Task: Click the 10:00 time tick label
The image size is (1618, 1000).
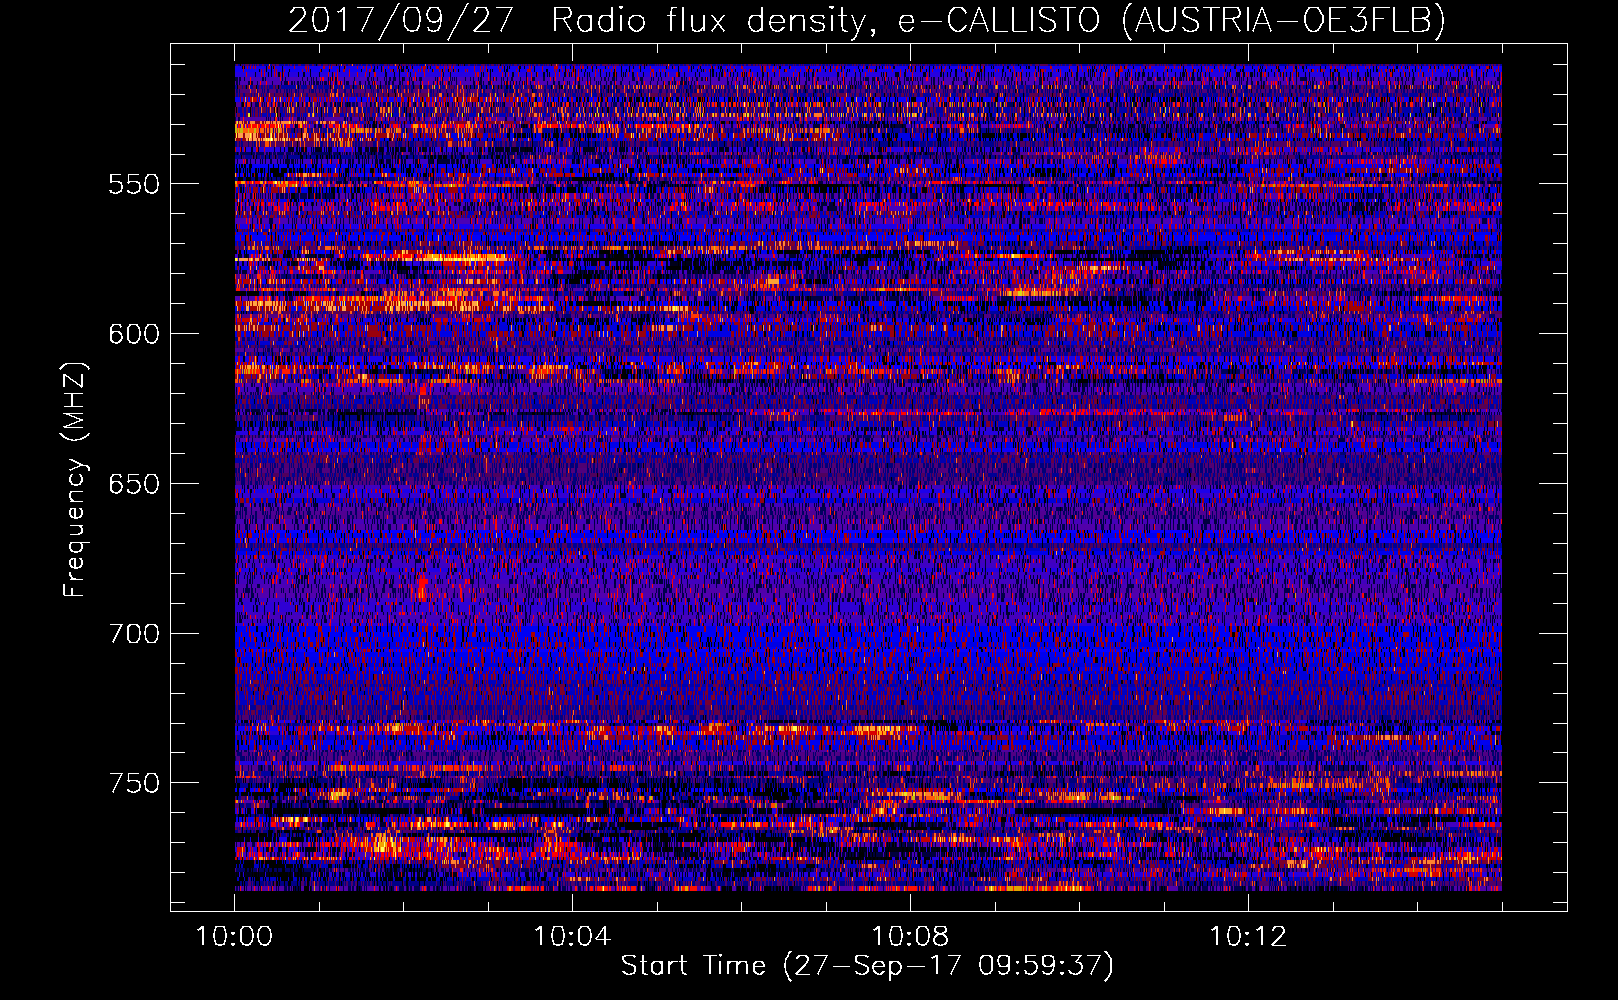Action: 234,936
